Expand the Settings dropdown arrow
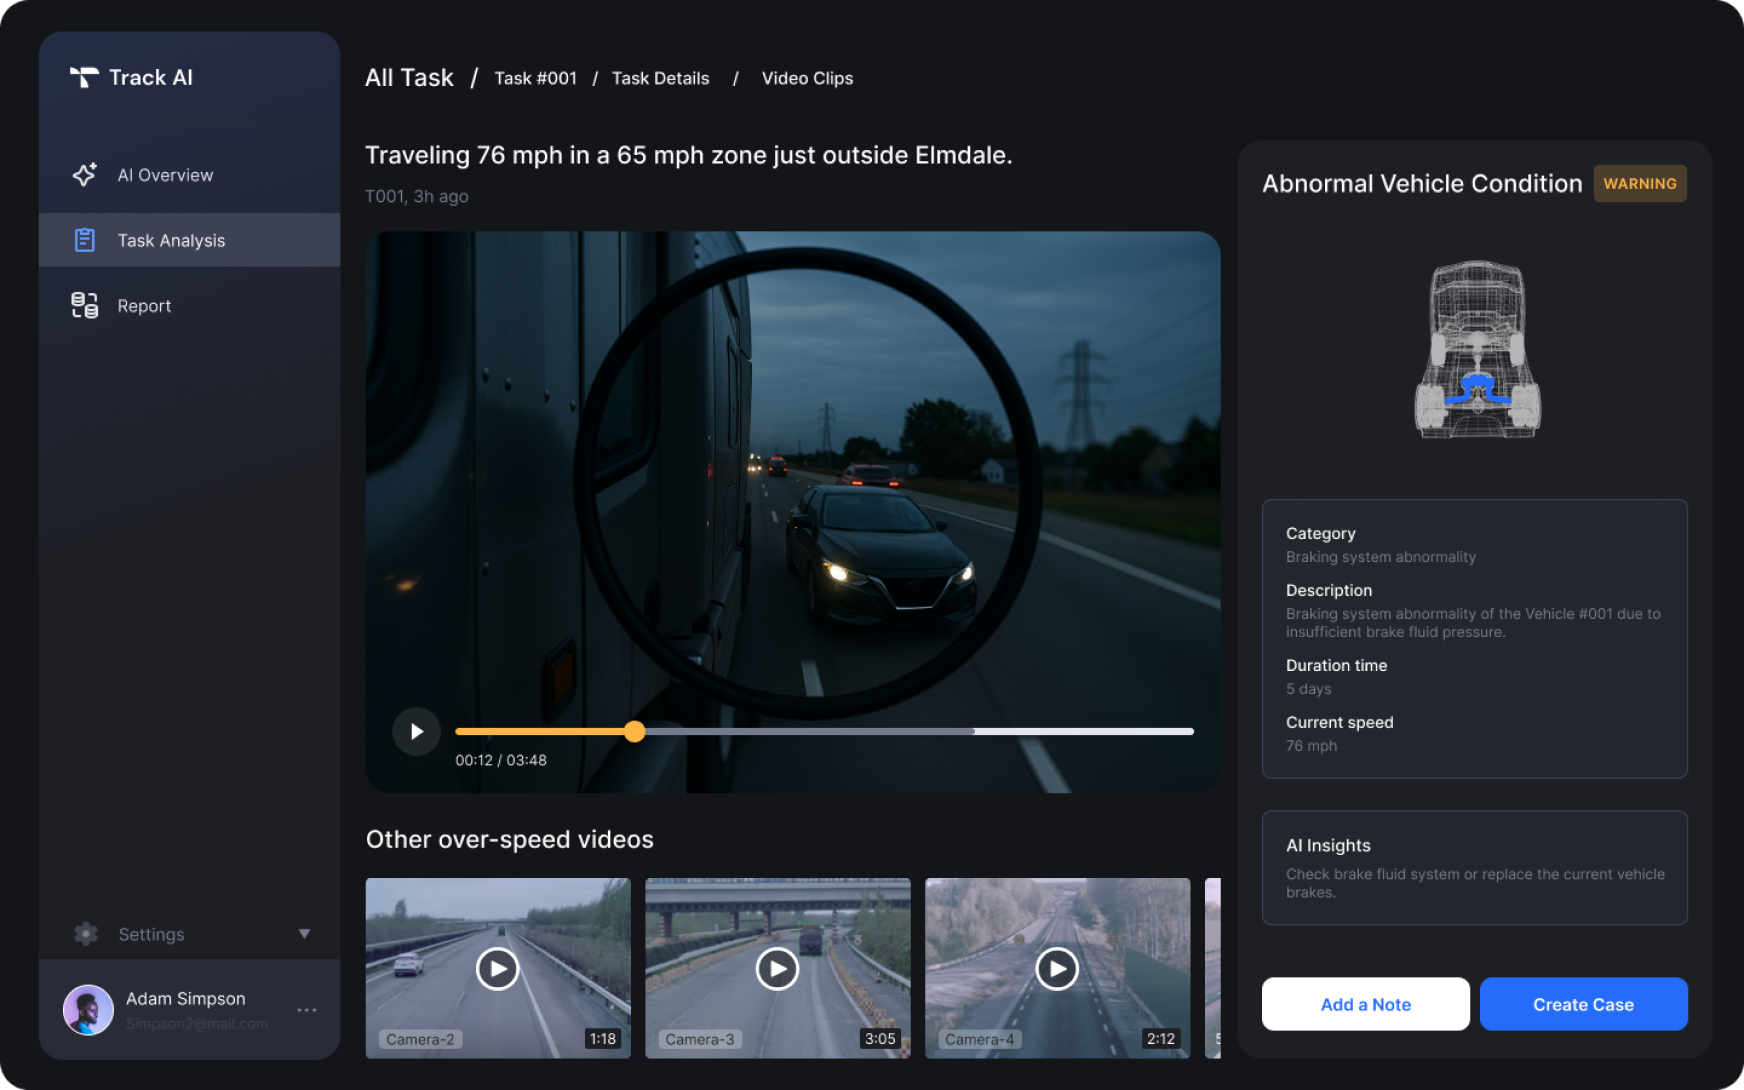Screen dimensions: 1744x1090 [304, 934]
